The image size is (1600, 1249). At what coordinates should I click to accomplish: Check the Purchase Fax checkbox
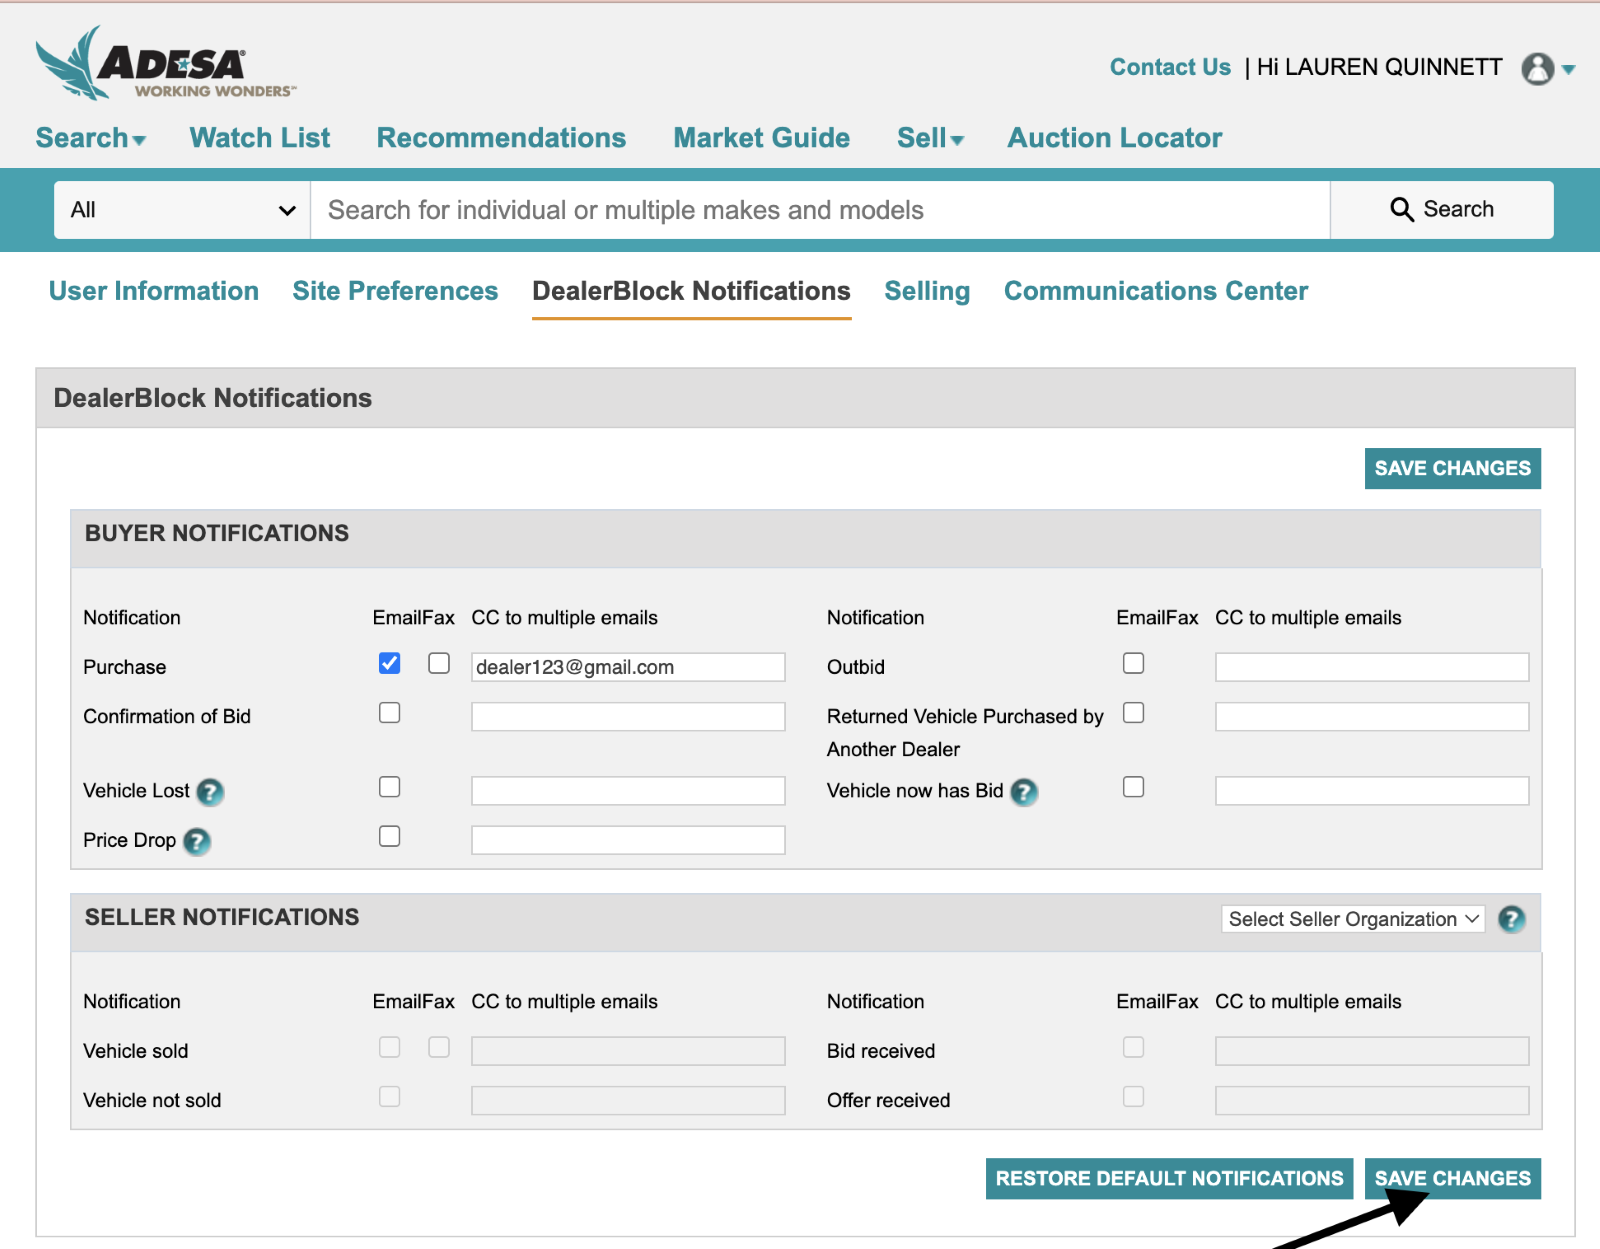click(439, 664)
